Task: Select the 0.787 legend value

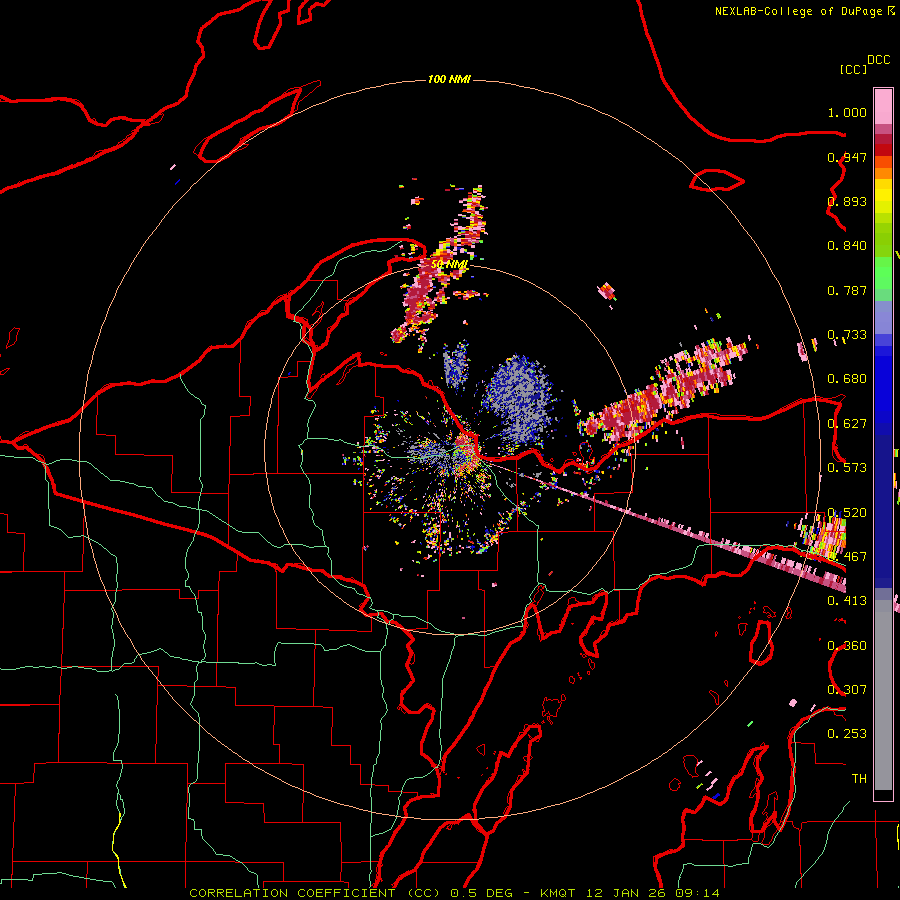Action: [847, 290]
